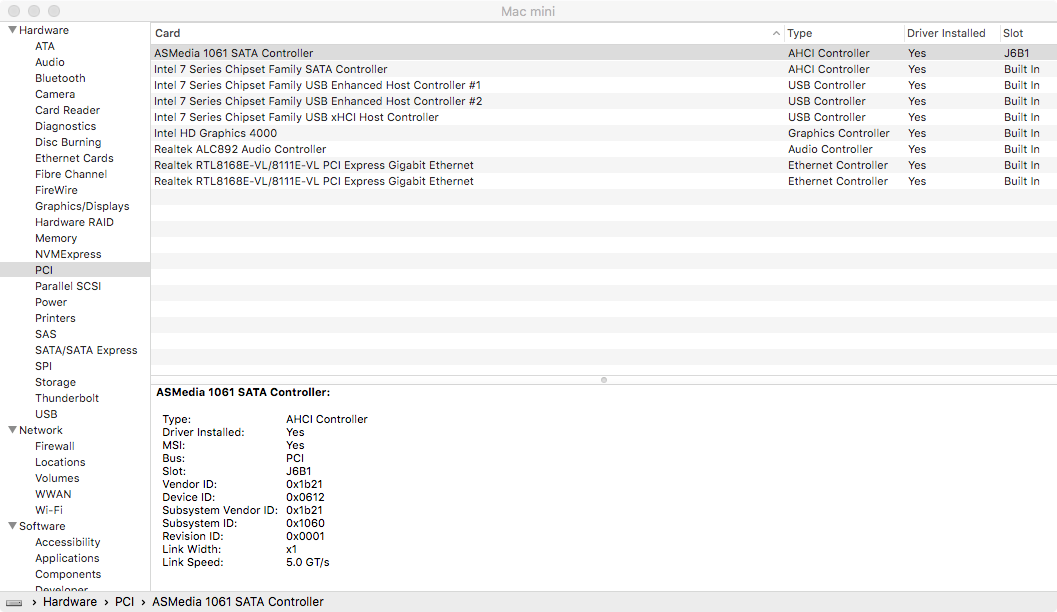This screenshot has height=612, width=1057.
Task: Select Camera in the sidebar
Action: point(55,94)
